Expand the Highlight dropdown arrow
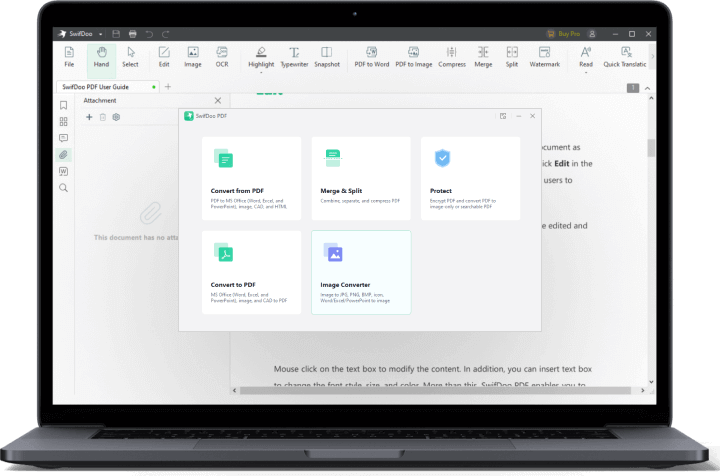The width and height of the screenshot is (720, 476). (261, 73)
